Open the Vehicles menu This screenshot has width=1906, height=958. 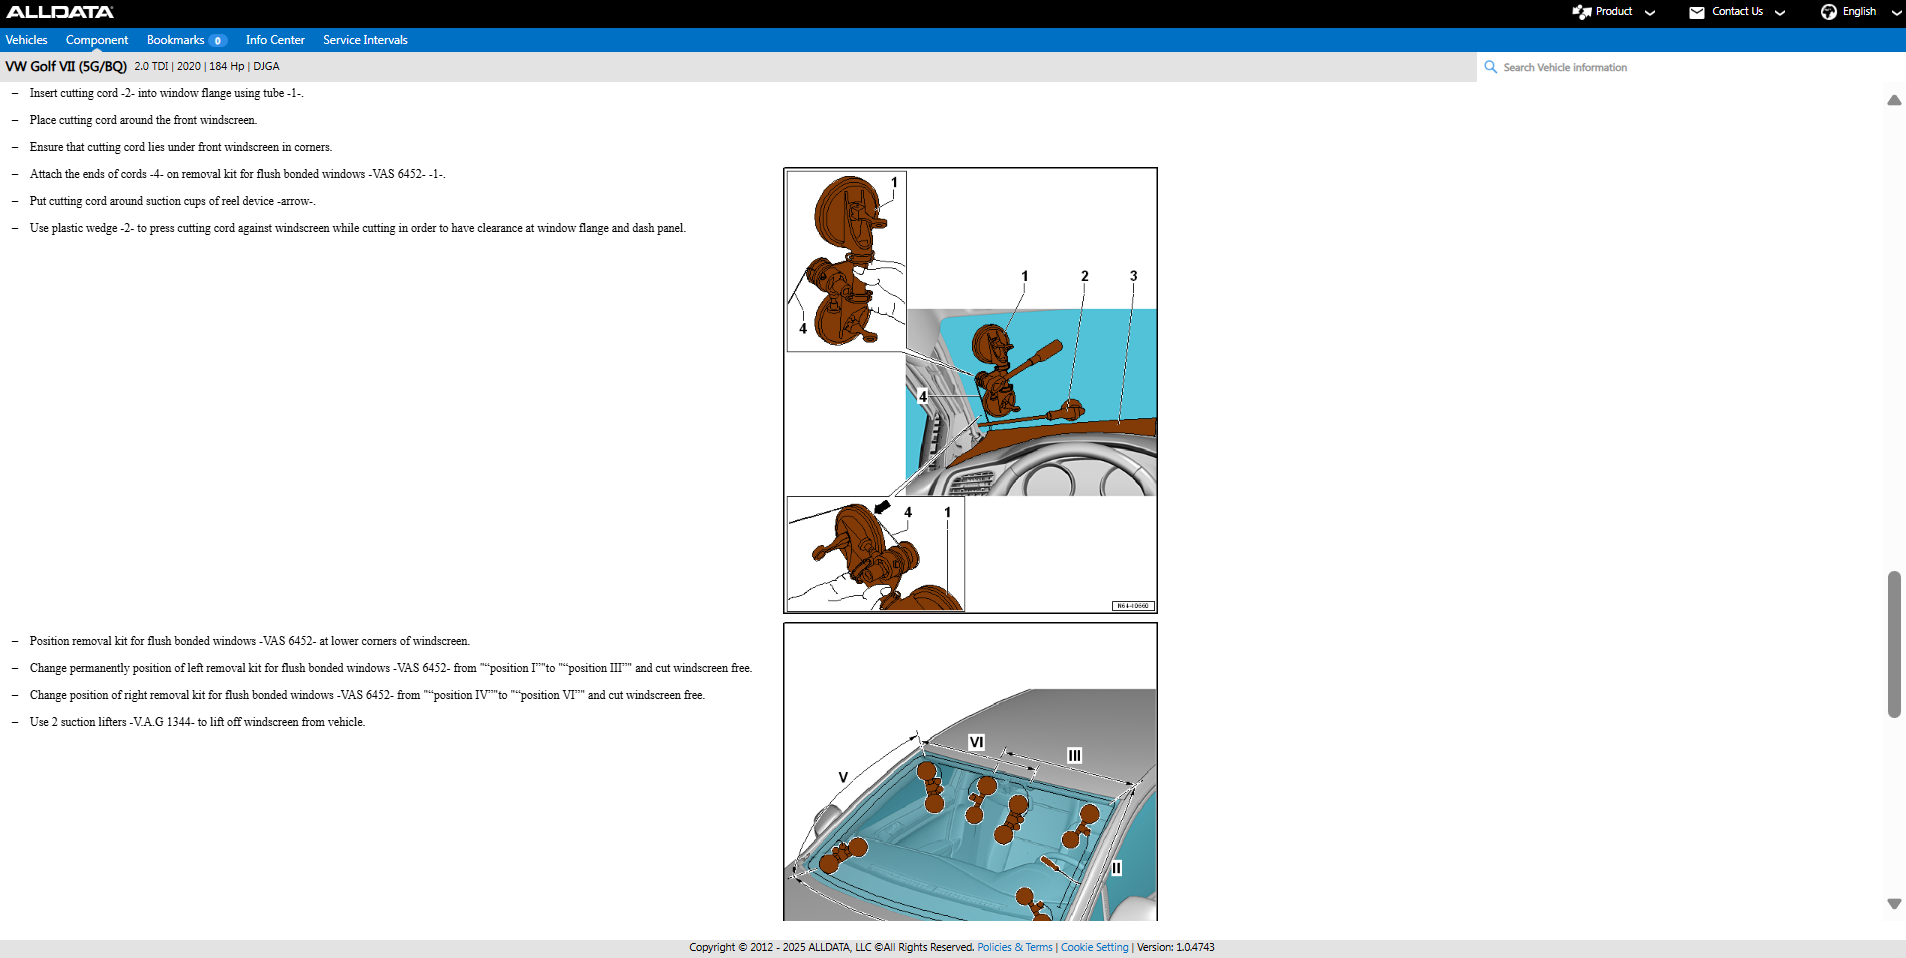[26, 40]
